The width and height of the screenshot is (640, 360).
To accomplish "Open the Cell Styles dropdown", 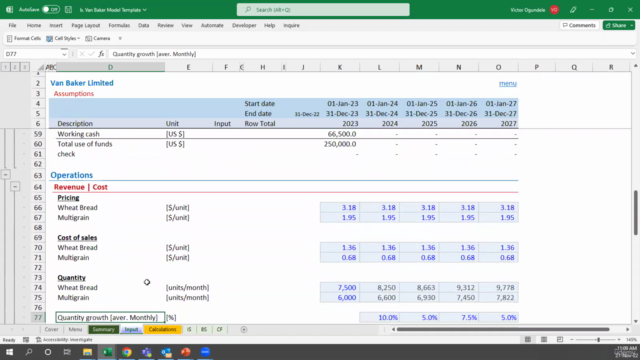I will (63, 38).
